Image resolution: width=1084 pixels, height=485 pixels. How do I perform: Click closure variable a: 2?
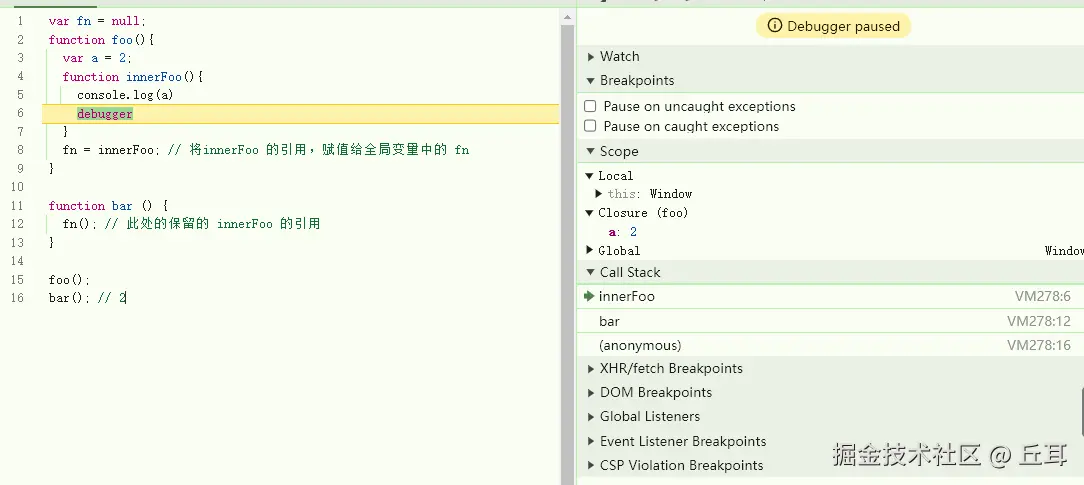pyautogui.click(x=623, y=232)
